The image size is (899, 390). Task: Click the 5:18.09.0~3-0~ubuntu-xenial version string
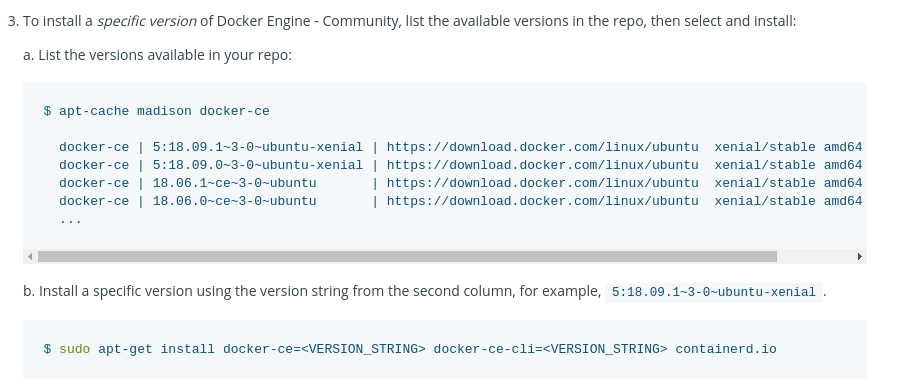tap(257, 165)
